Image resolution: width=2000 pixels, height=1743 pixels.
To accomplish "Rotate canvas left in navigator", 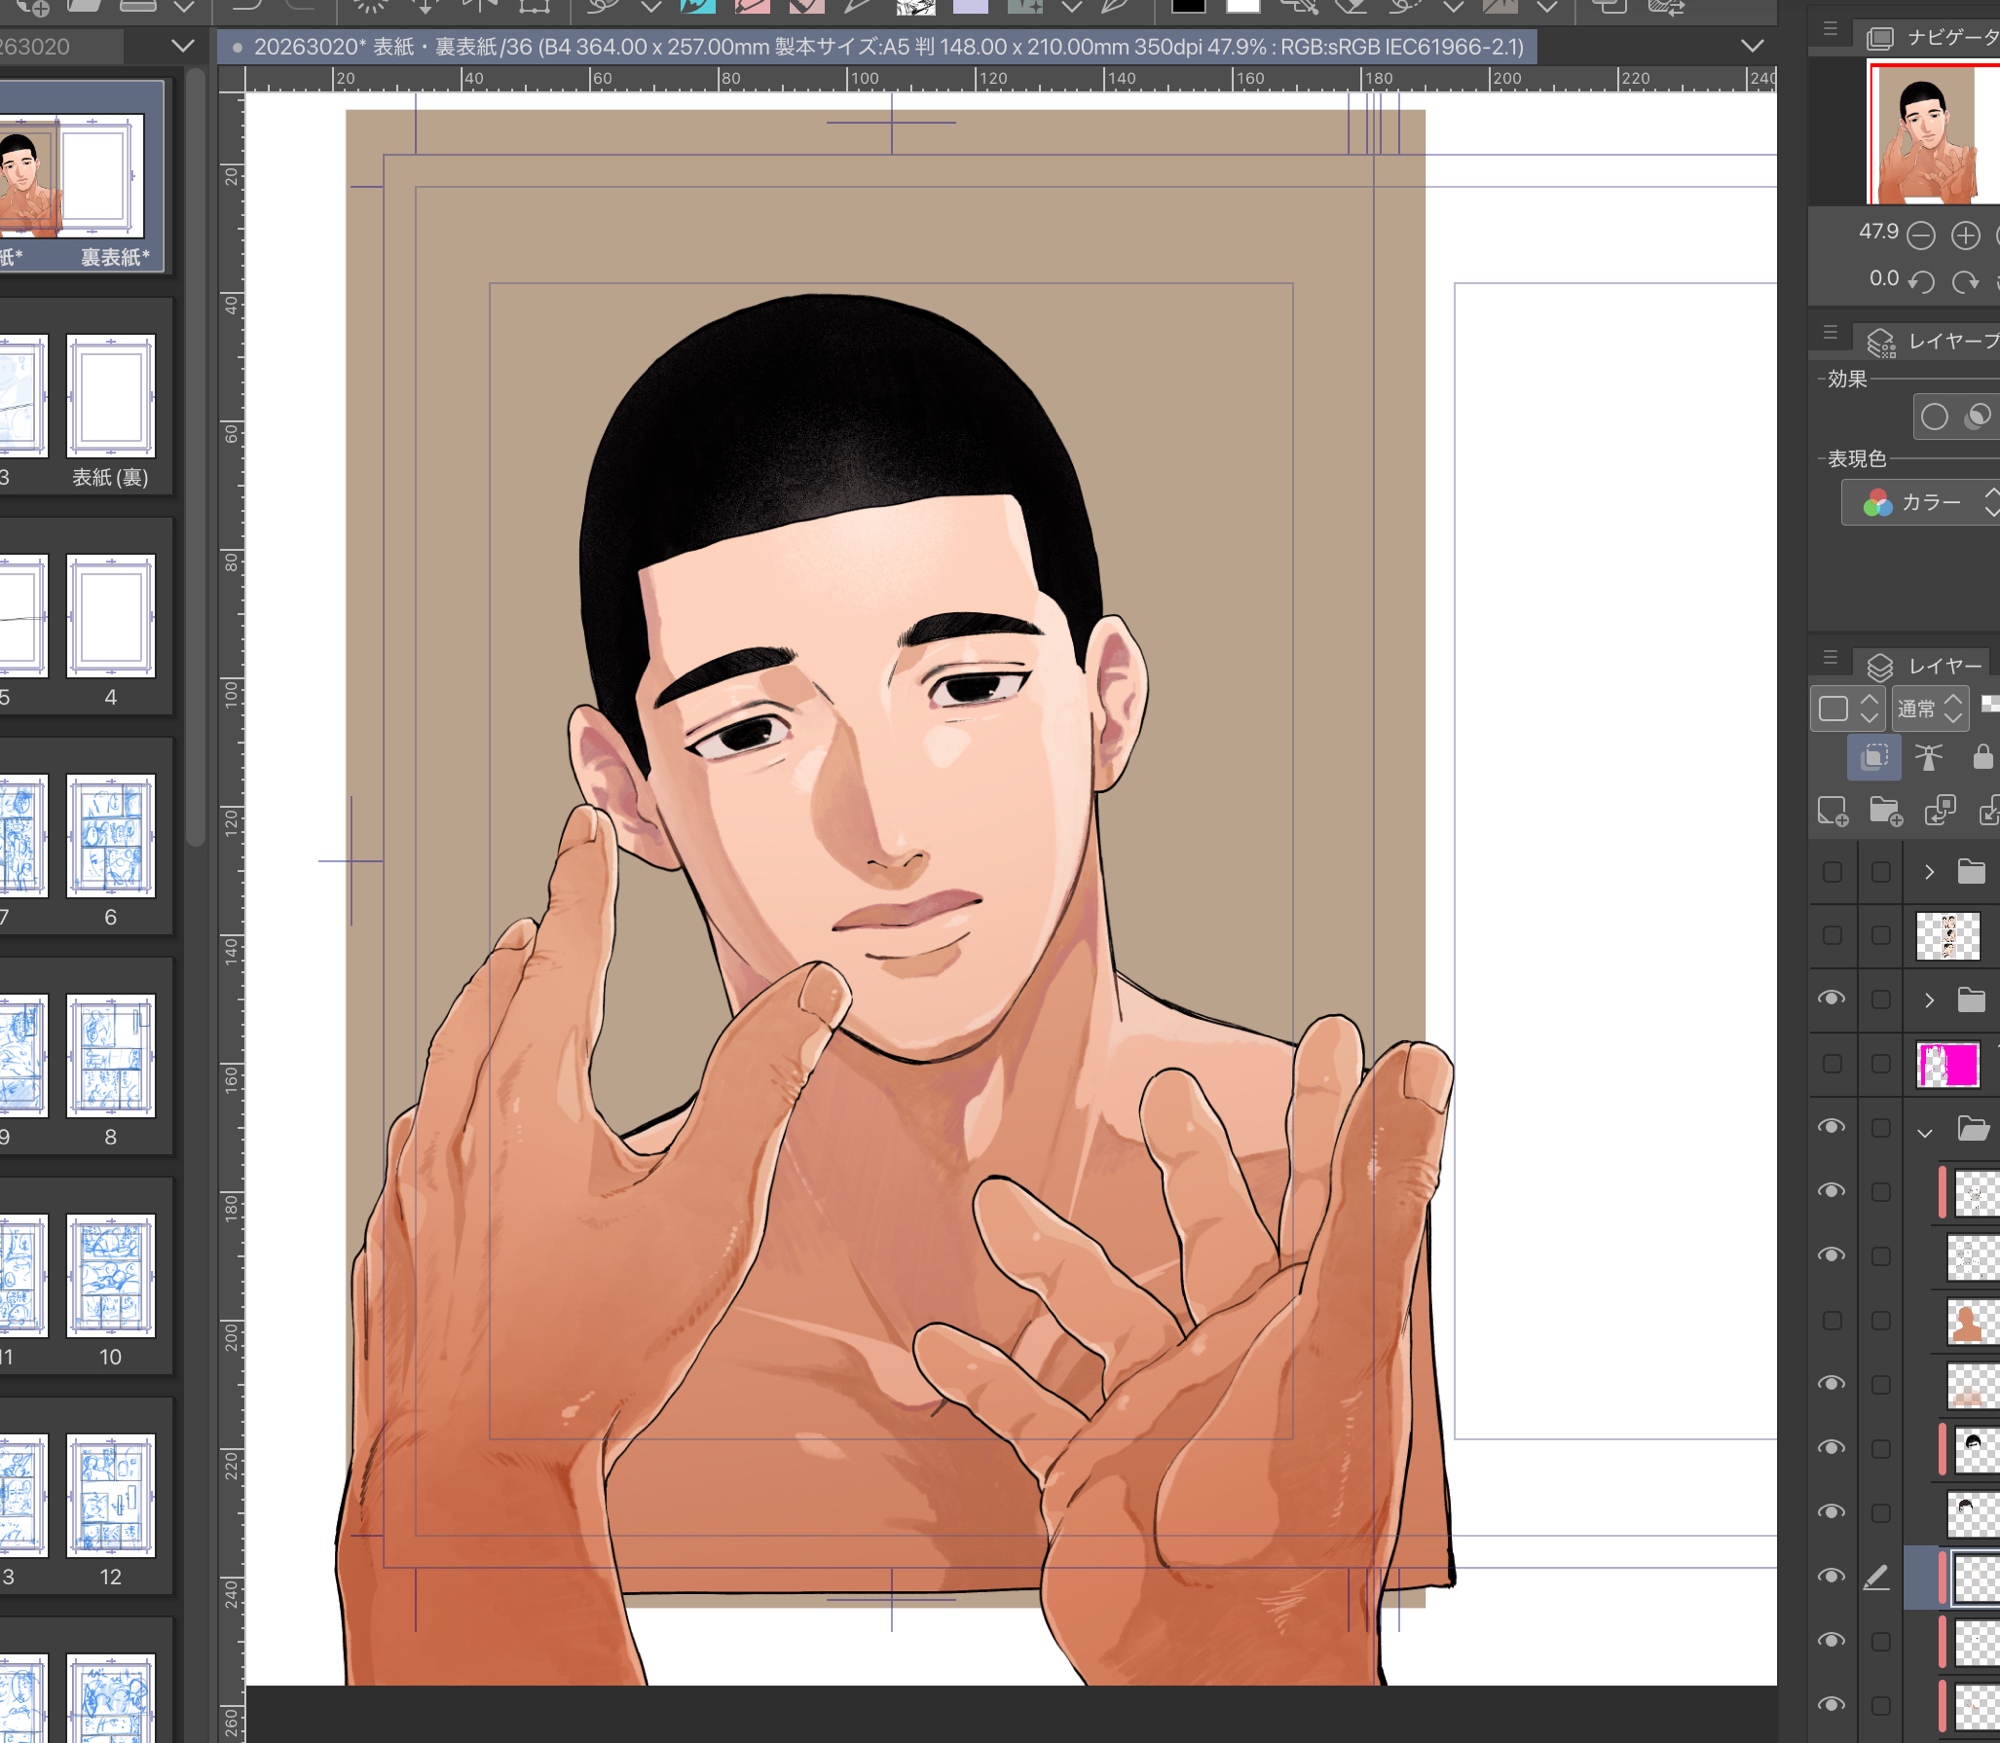I will [x=1921, y=282].
